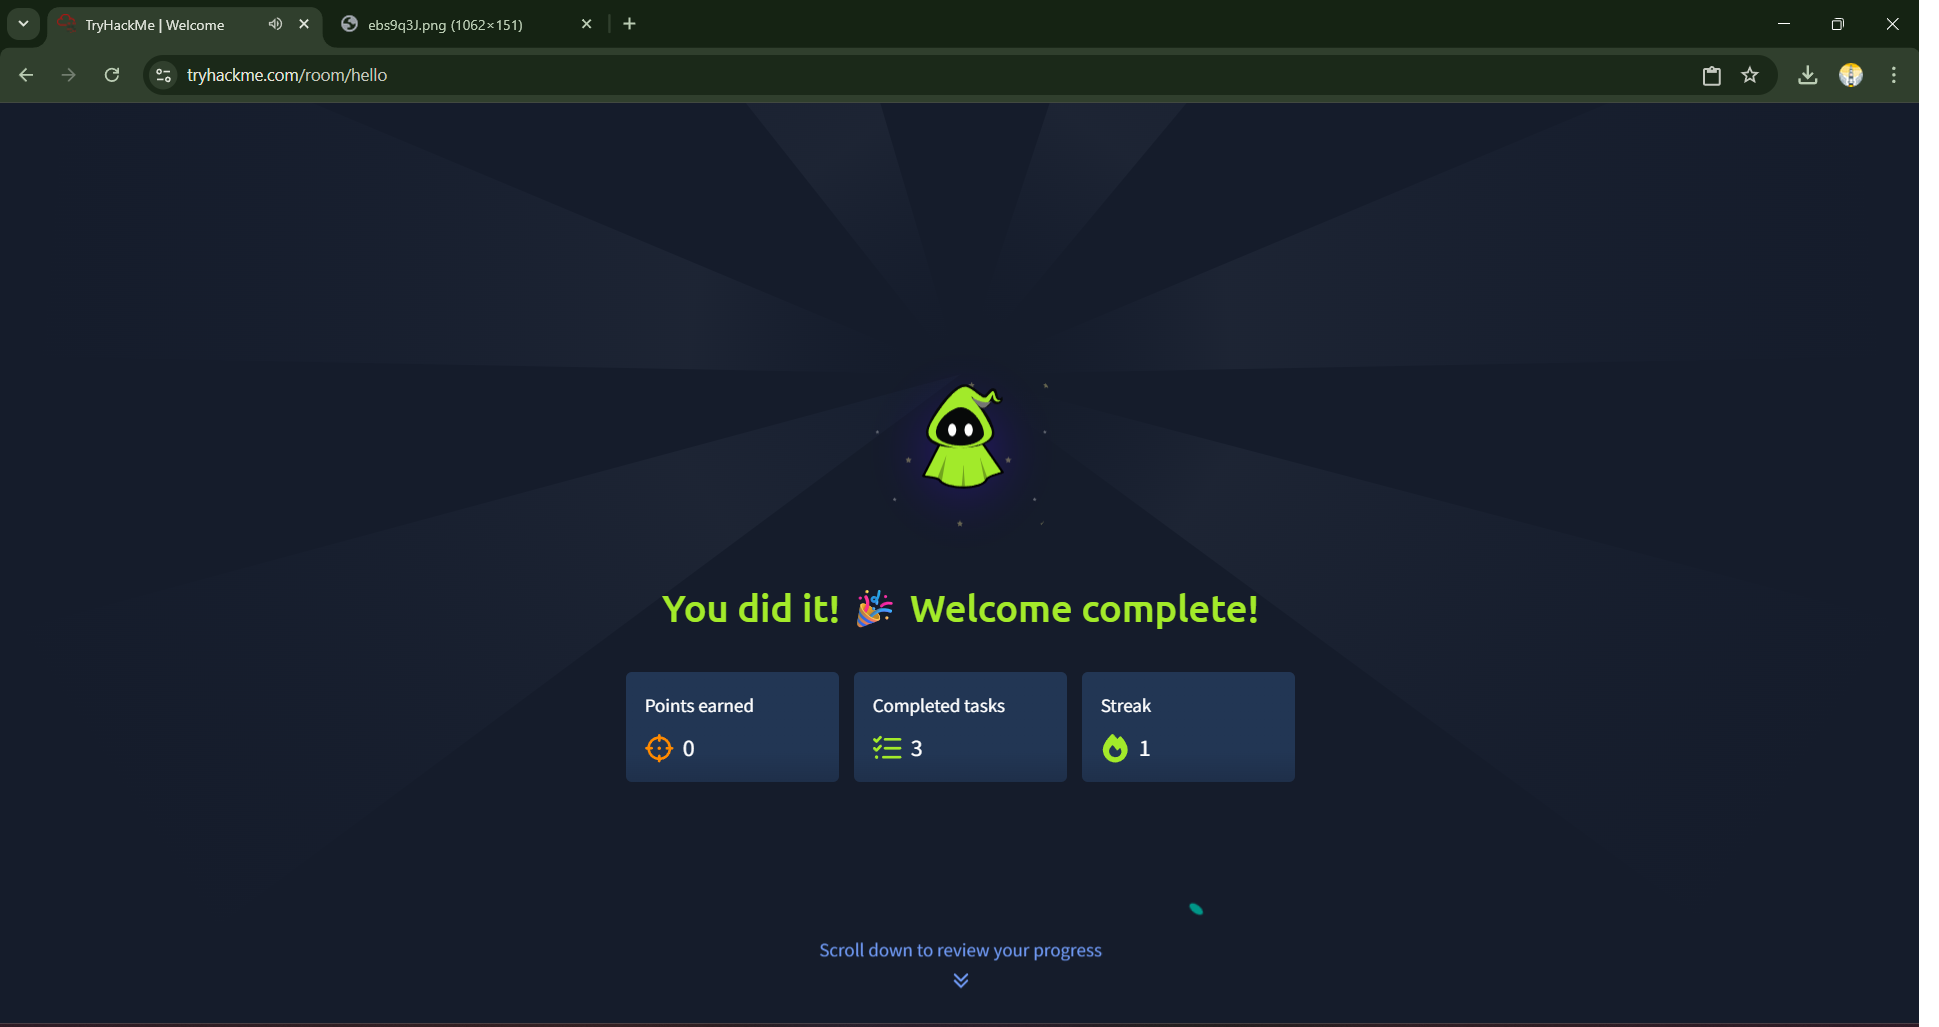Click the clipboard icon in address bar
This screenshot has width=1939, height=1027.
[x=1712, y=75]
